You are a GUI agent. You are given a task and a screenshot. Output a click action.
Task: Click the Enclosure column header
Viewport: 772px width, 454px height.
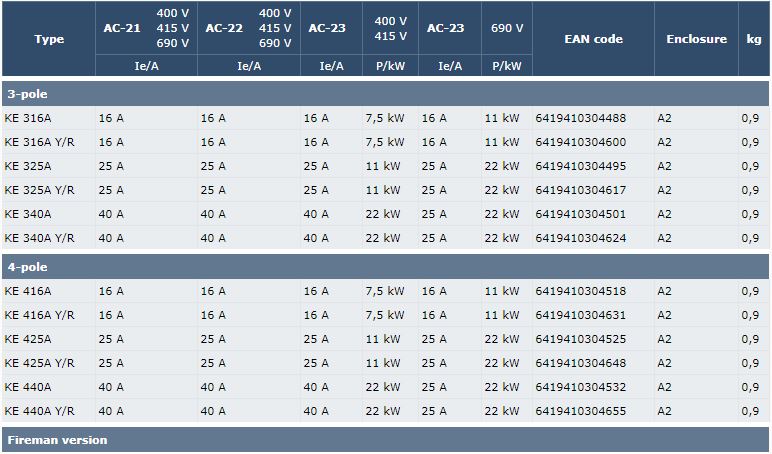point(696,39)
